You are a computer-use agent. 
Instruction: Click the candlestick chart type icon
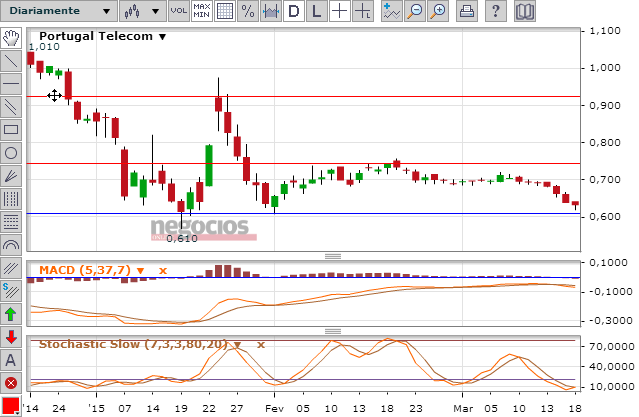coord(132,11)
